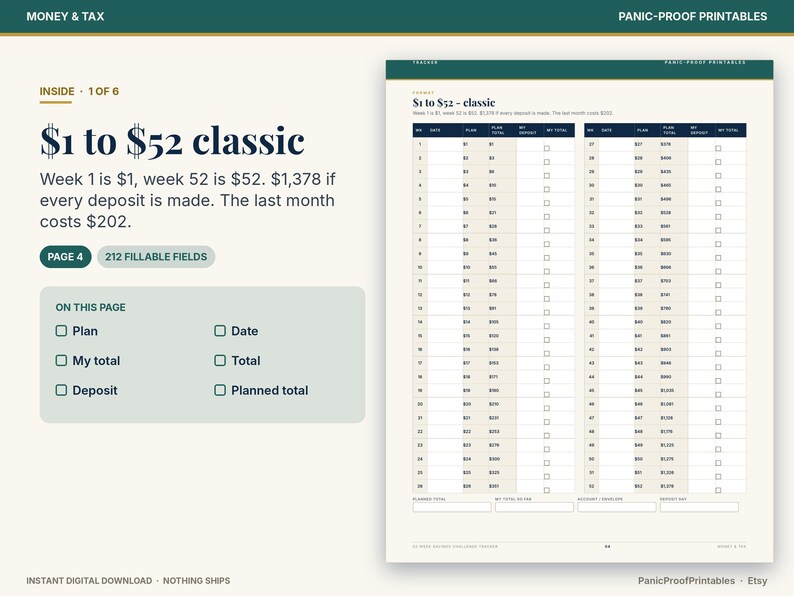The height and width of the screenshot is (596, 794).
Task: Check off week 30 in the tracker
Action: coord(718,189)
